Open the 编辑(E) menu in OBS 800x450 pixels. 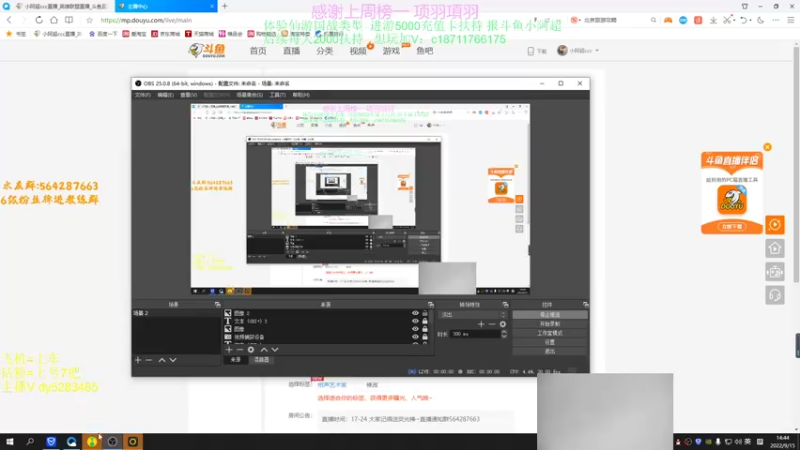165,95
